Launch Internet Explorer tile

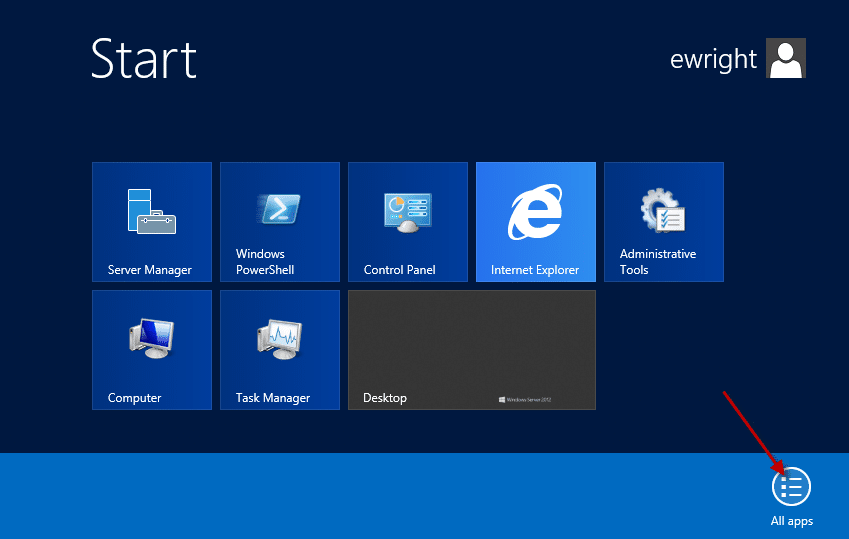(x=535, y=222)
